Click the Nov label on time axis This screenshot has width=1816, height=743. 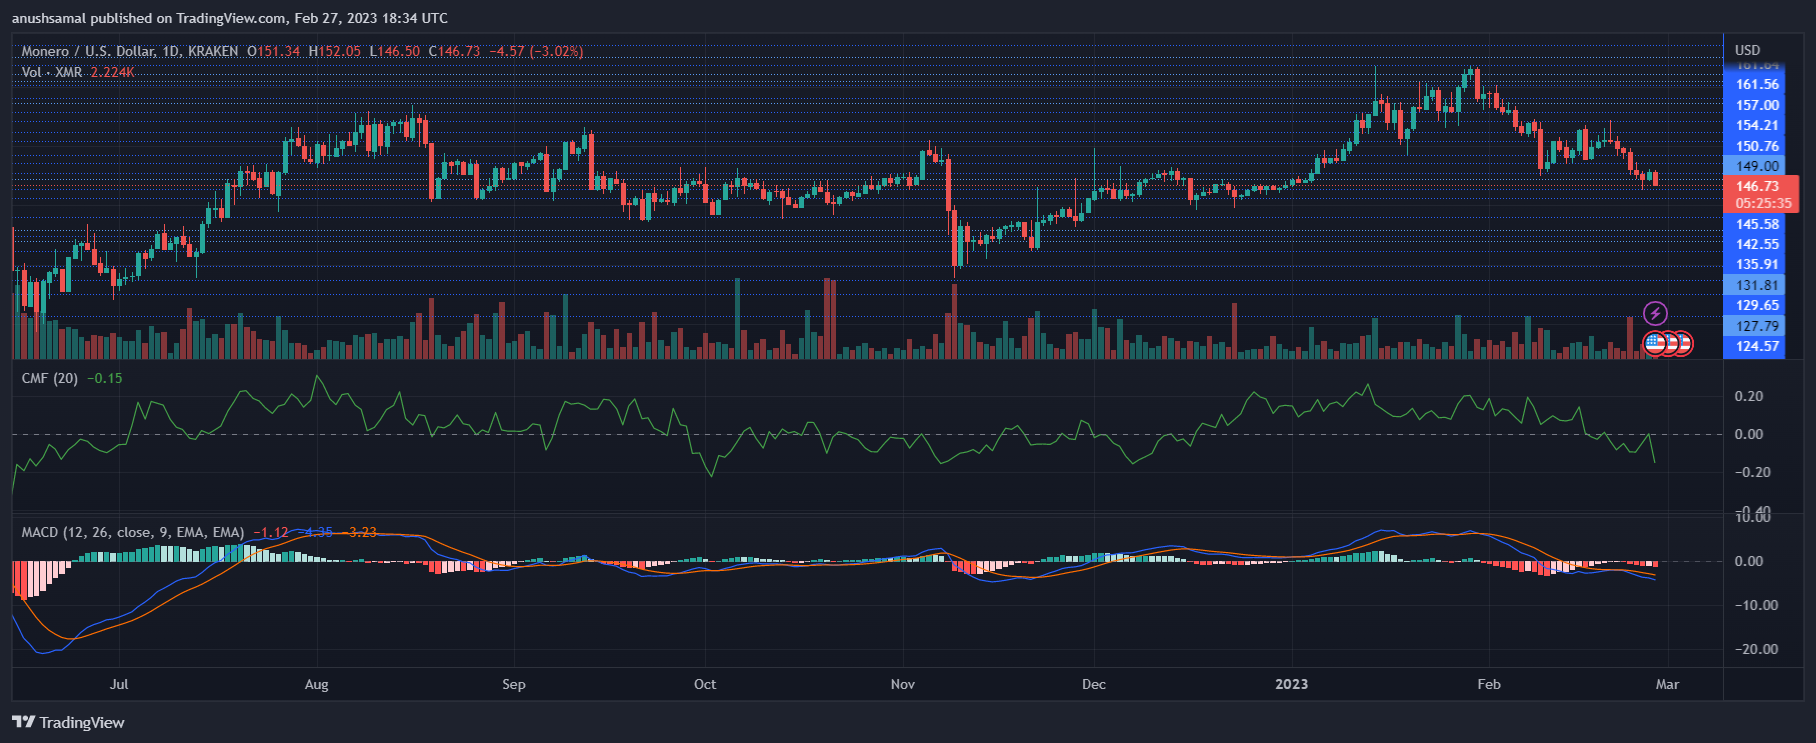(x=903, y=684)
